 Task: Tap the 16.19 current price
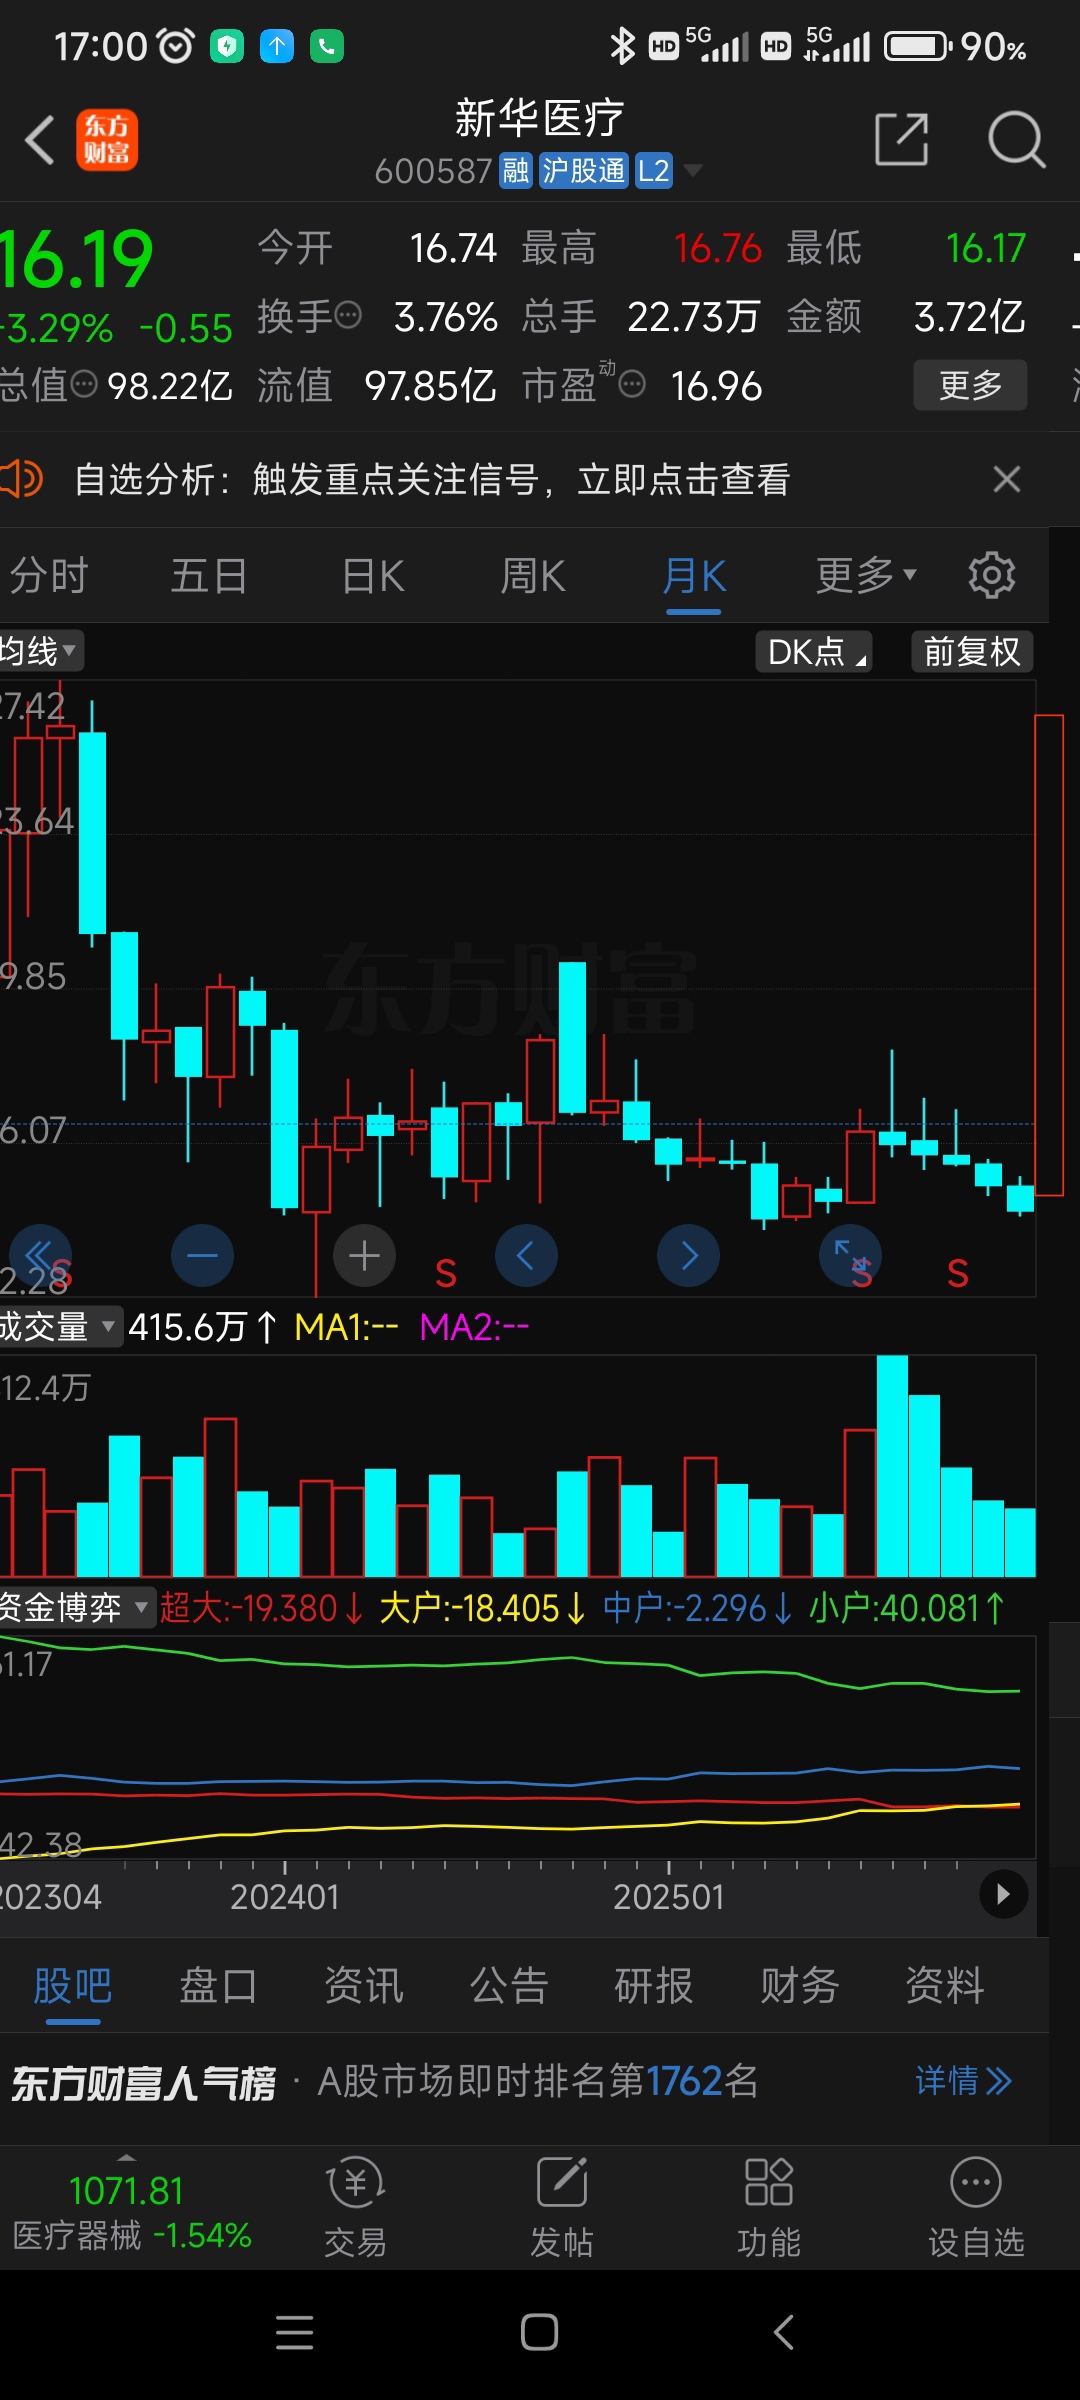tap(77, 259)
